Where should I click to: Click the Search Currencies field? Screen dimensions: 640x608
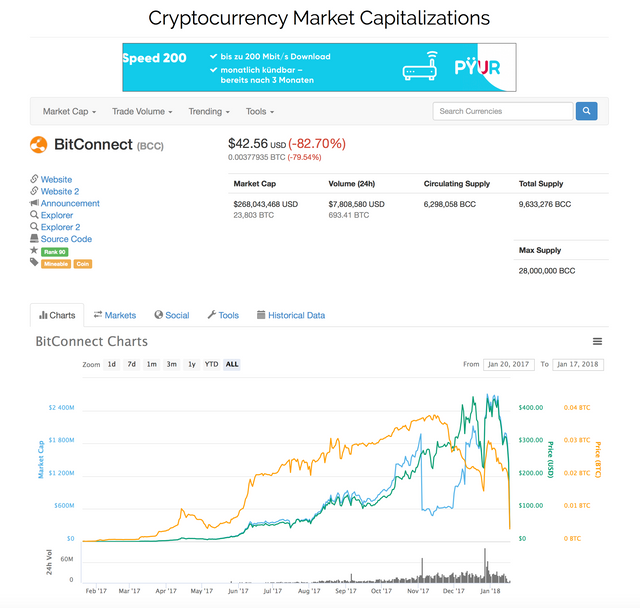[503, 111]
